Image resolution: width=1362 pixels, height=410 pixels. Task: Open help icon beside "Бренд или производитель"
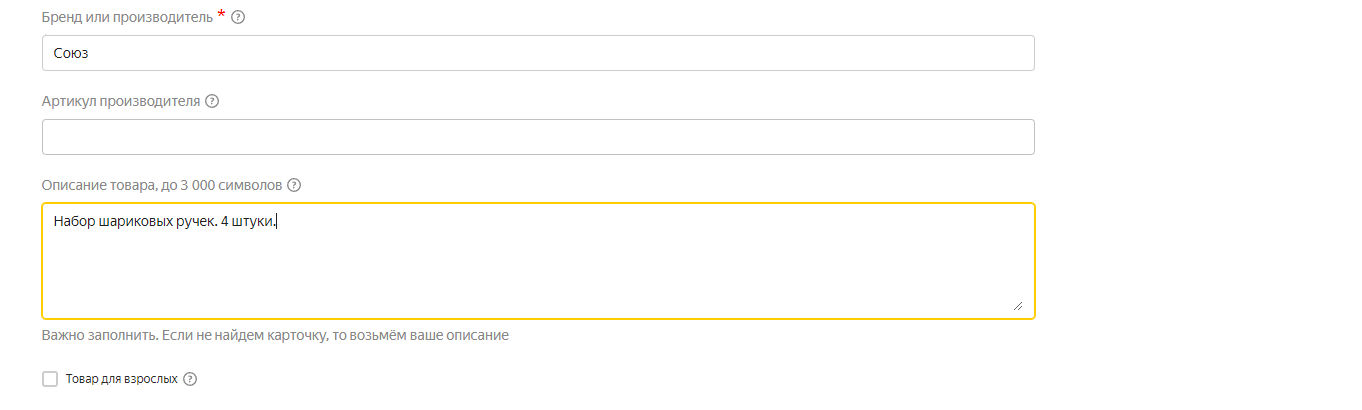(x=238, y=17)
